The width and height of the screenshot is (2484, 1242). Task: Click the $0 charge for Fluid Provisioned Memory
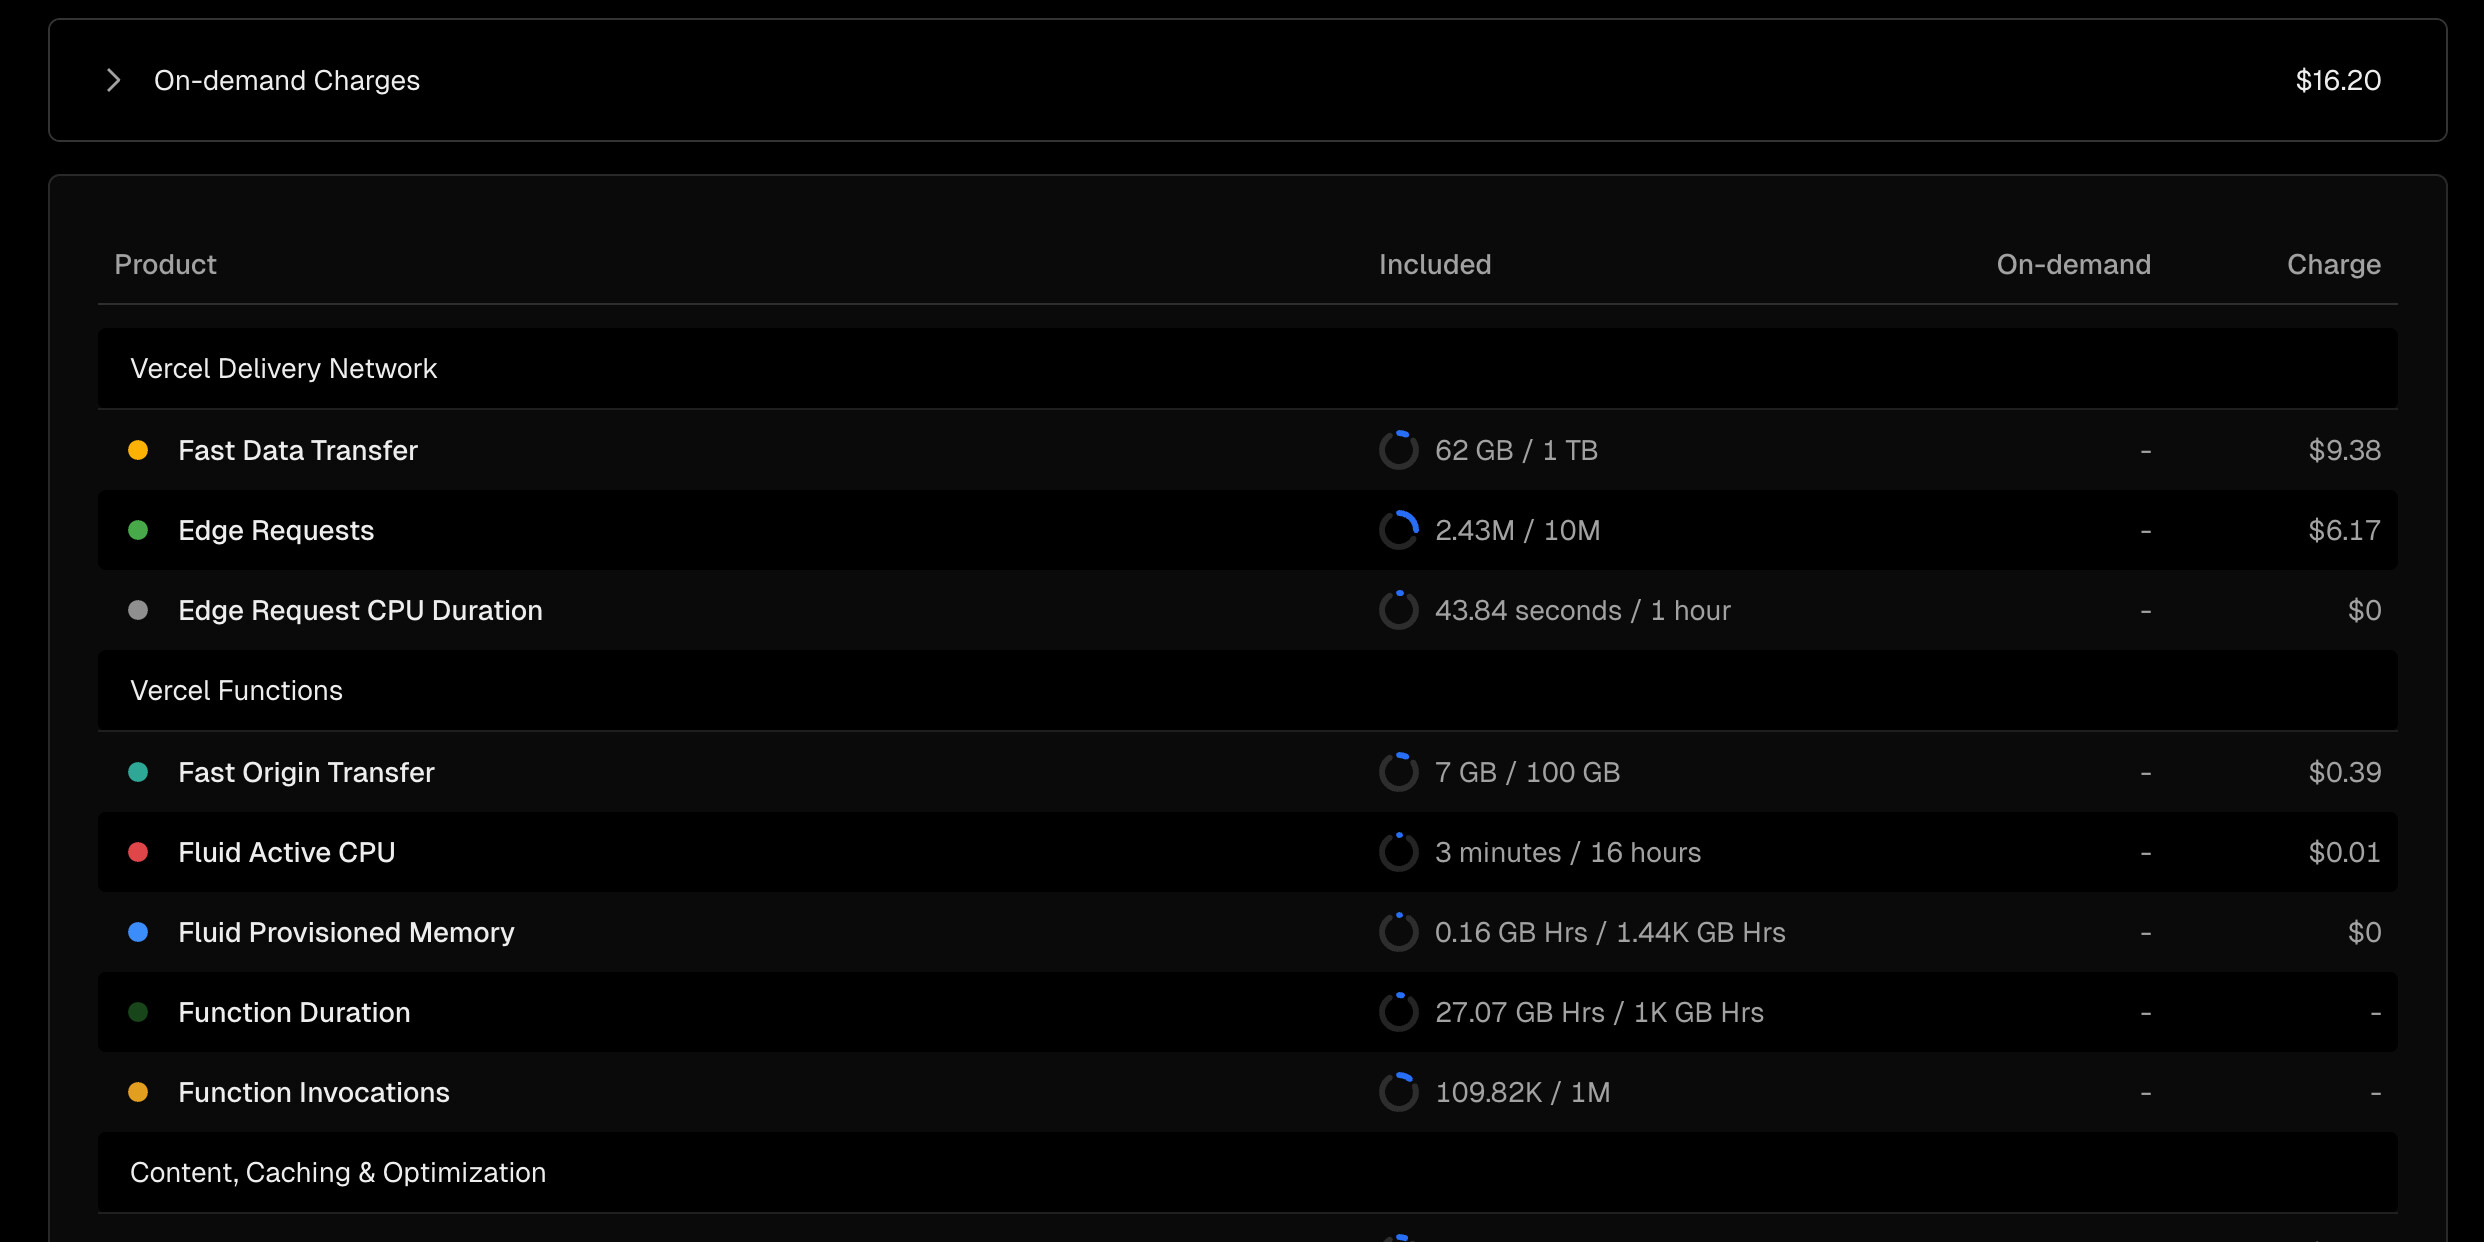tap(2364, 932)
